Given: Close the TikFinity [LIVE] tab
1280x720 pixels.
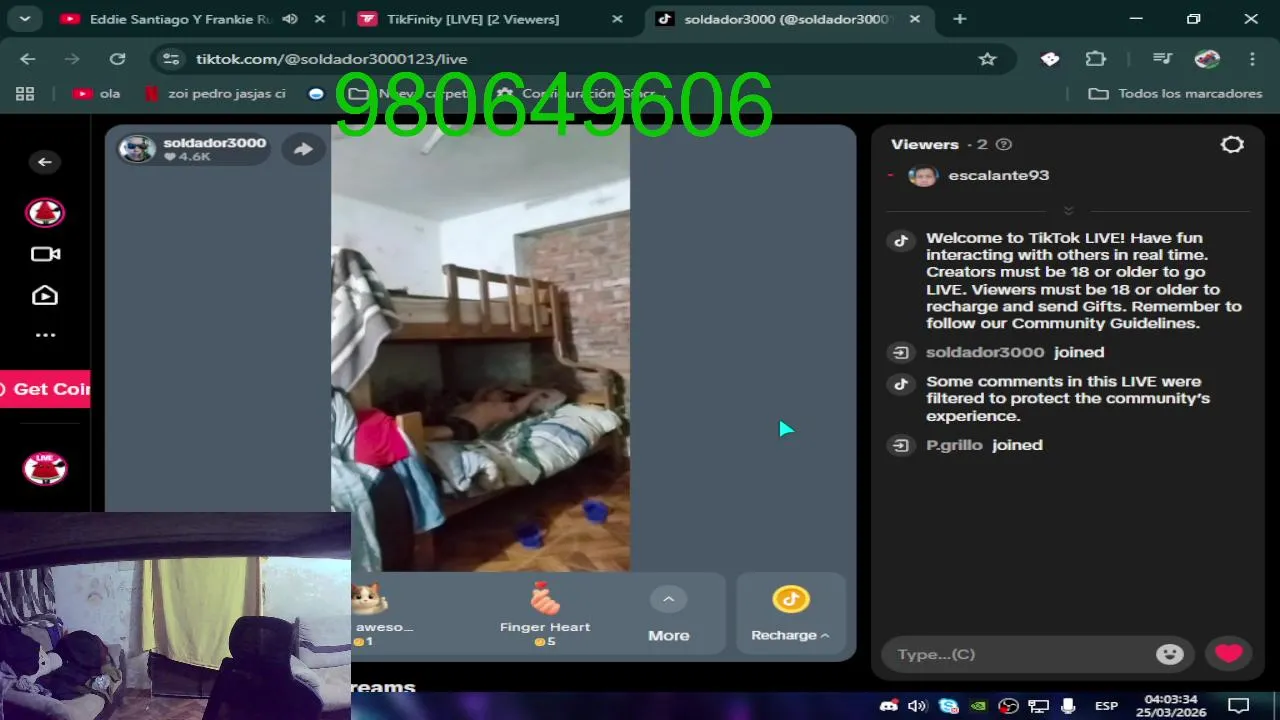Looking at the screenshot, I should [617, 19].
